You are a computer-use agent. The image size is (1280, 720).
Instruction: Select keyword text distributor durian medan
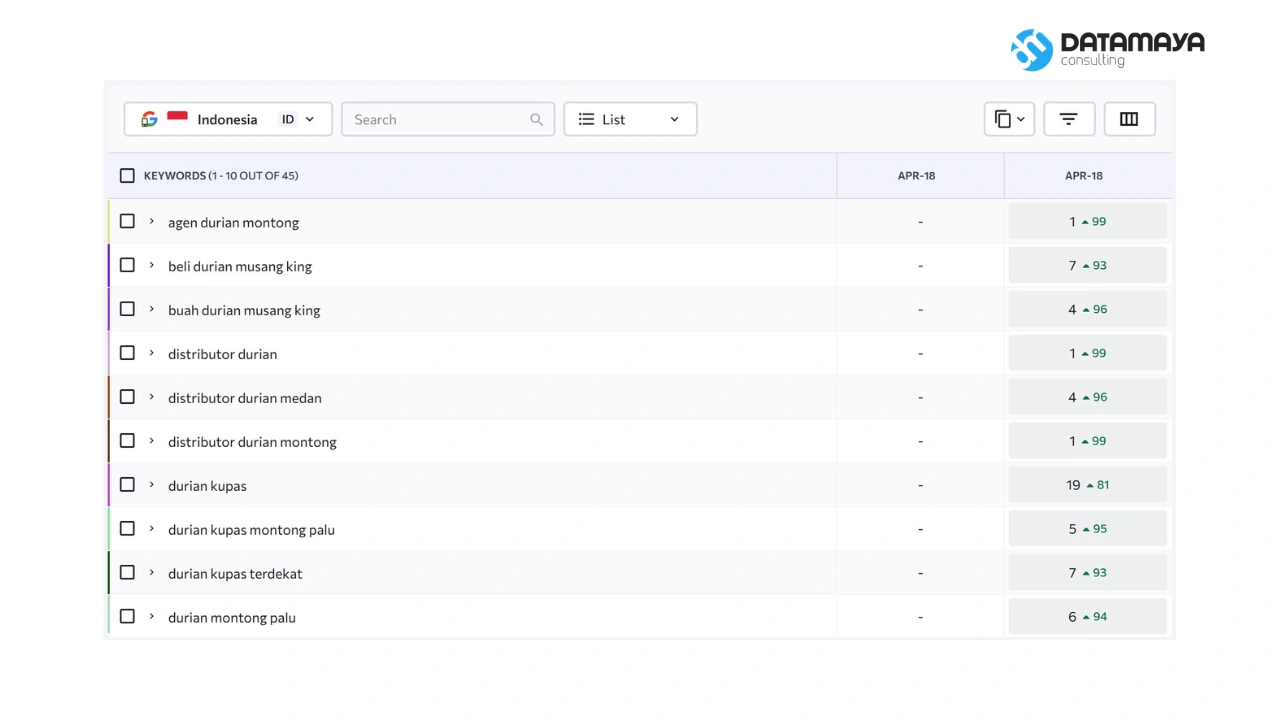(x=245, y=398)
